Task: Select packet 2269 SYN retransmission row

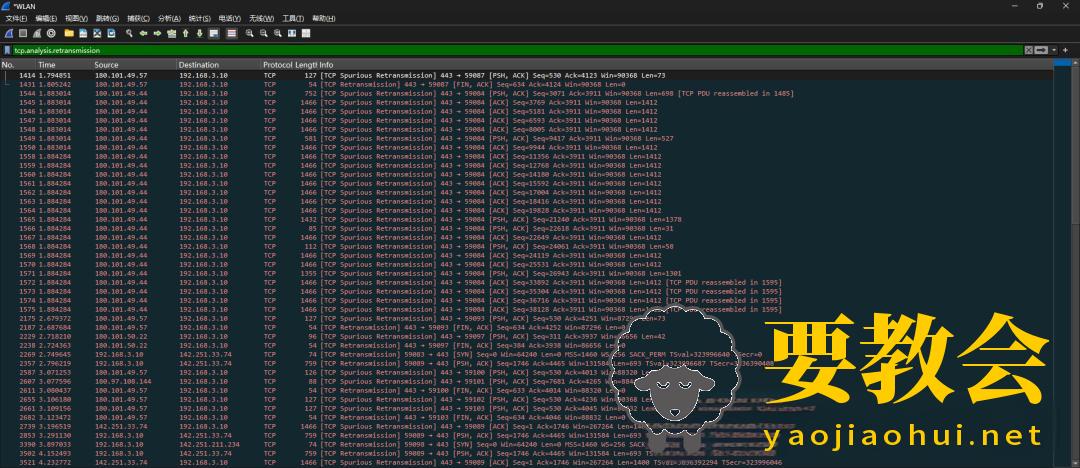Action: pyautogui.click(x=527, y=354)
